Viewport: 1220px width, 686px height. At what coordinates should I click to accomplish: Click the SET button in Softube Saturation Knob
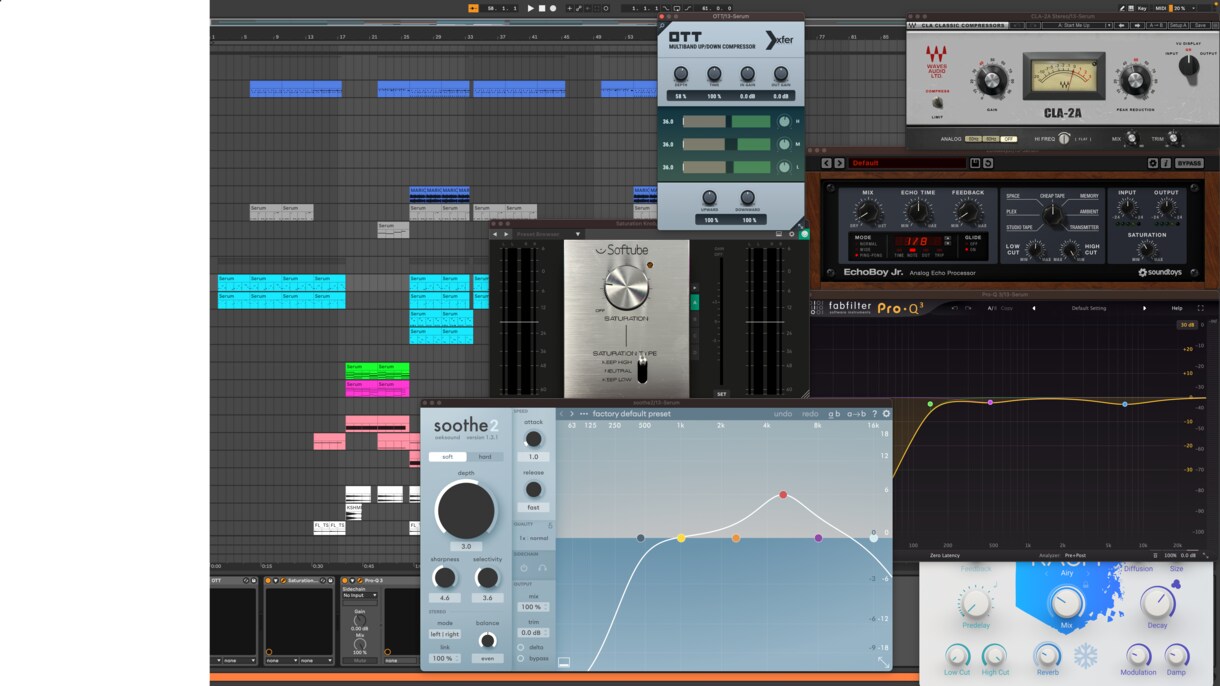[x=721, y=394]
